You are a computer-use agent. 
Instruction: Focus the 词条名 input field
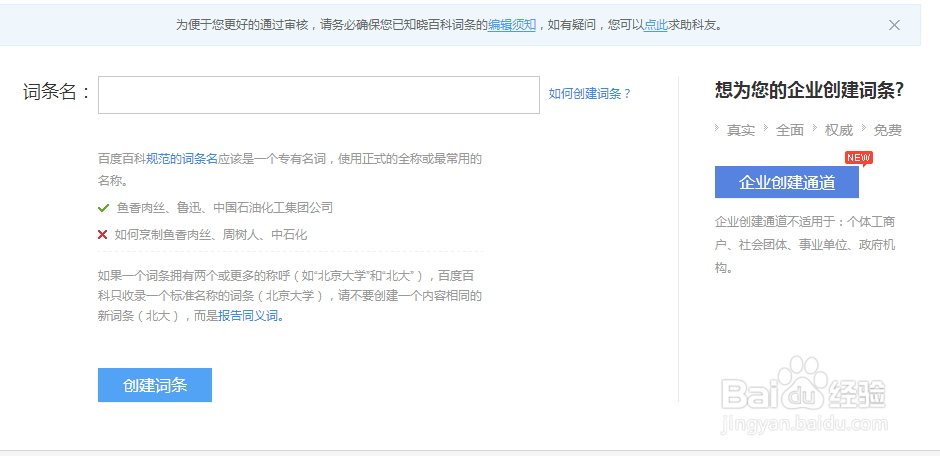click(319, 95)
